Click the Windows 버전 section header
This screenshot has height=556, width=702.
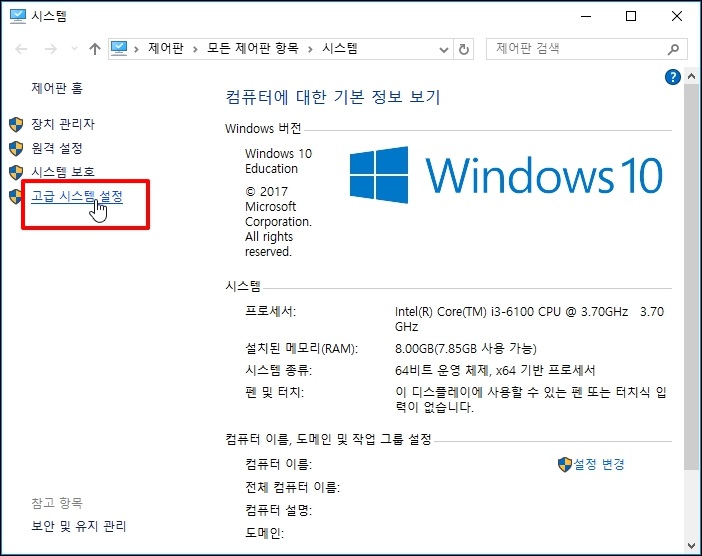(263, 128)
